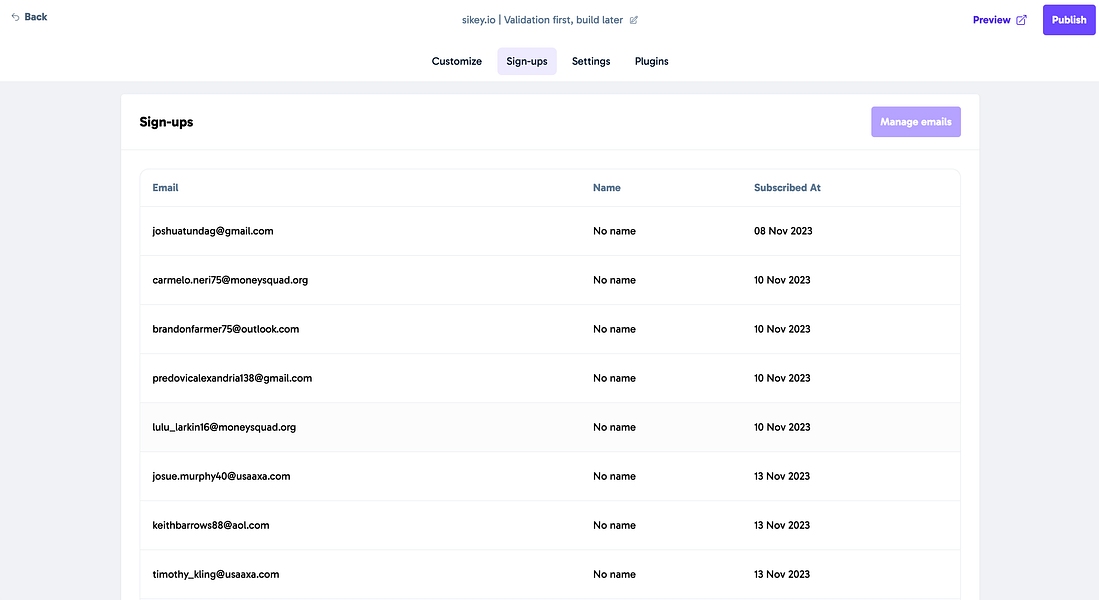Click the Name column header
Screen dimensions: 1099x600
click(606, 188)
